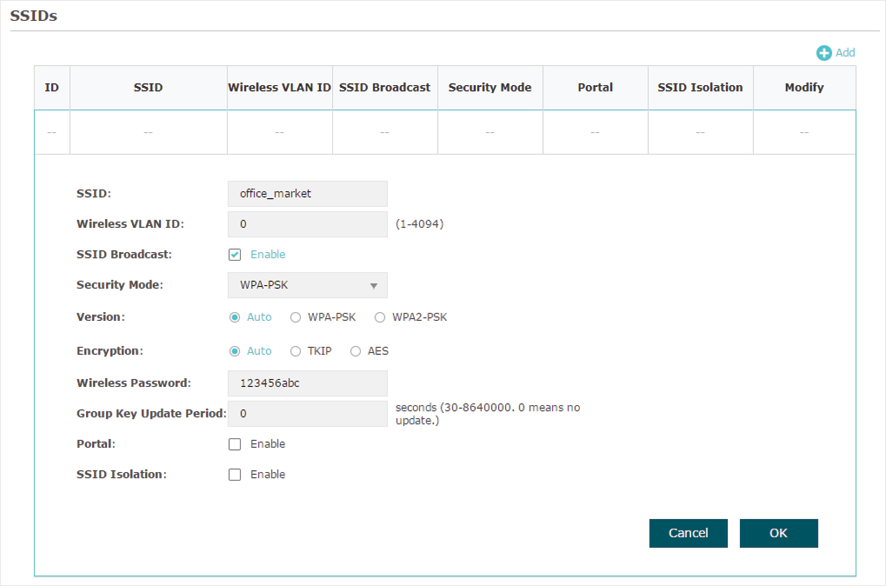
Task: Choose TKIP encryption
Action: click(296, 351)
